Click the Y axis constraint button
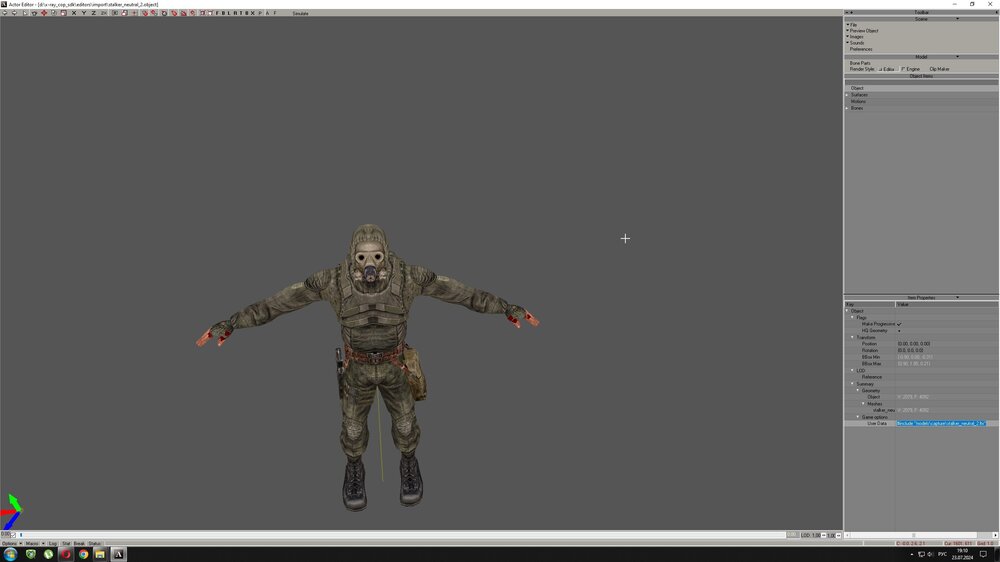Viewport: 1000px width, 562px height. (x=83, y=13)
